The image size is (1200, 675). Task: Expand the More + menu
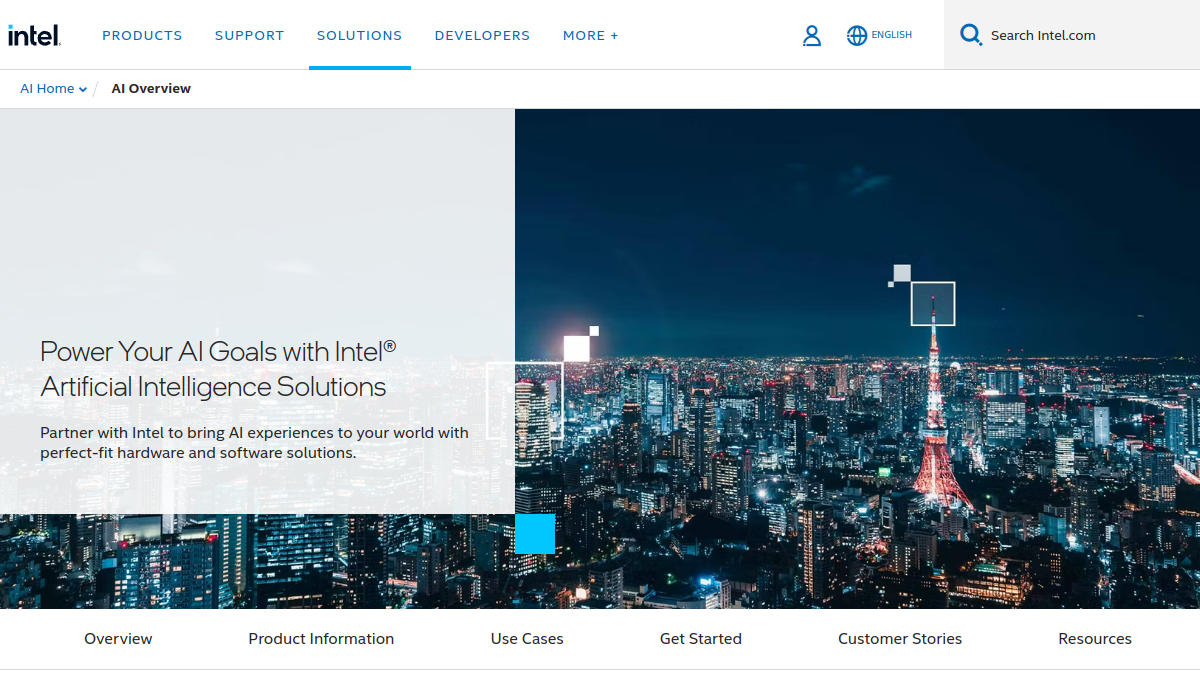(x=591, y=35)
